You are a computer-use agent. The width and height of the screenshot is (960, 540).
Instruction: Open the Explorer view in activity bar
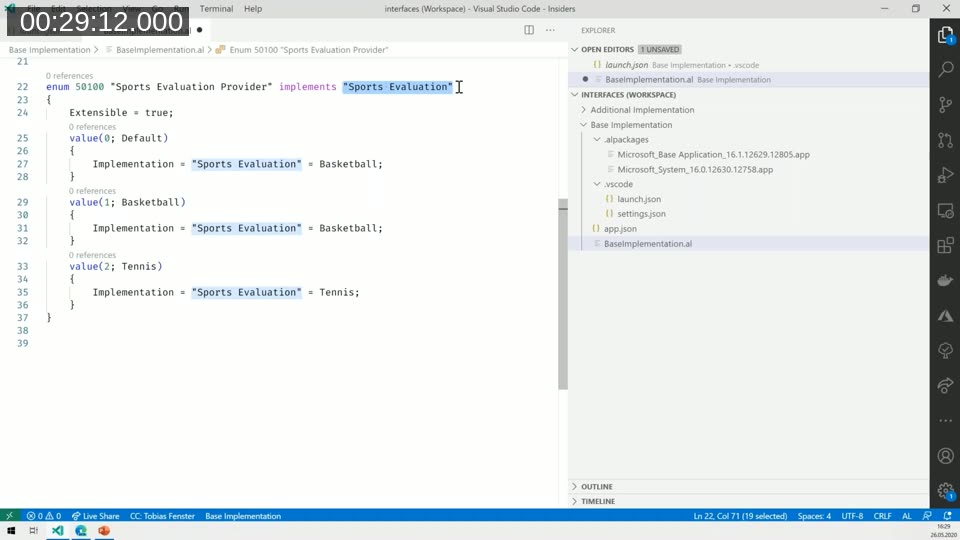point(945,34)
